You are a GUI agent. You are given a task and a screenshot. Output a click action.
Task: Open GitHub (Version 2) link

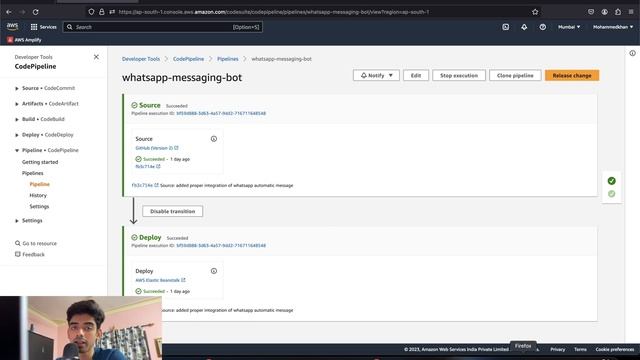(157, 148)
